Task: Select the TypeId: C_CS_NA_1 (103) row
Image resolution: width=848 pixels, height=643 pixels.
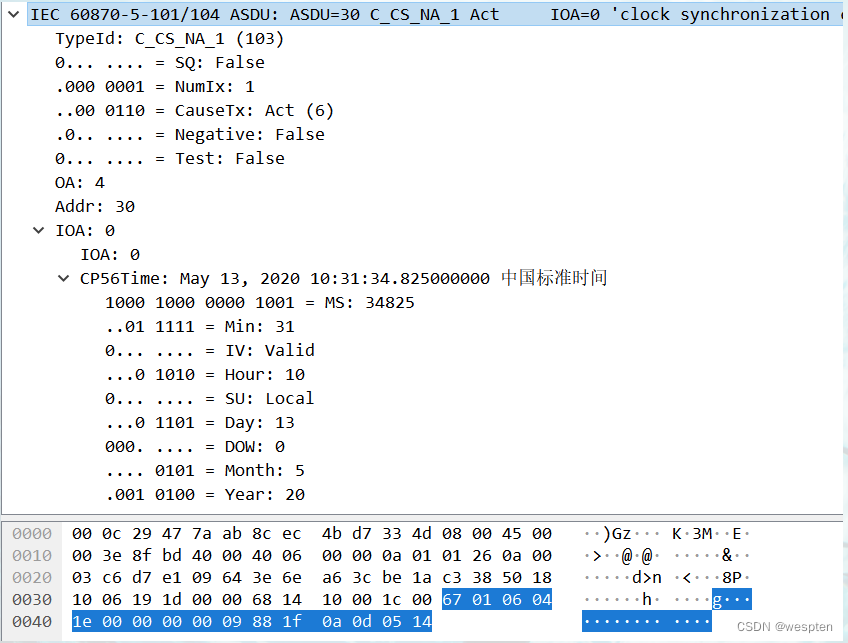Action: (x=169, y=39)
